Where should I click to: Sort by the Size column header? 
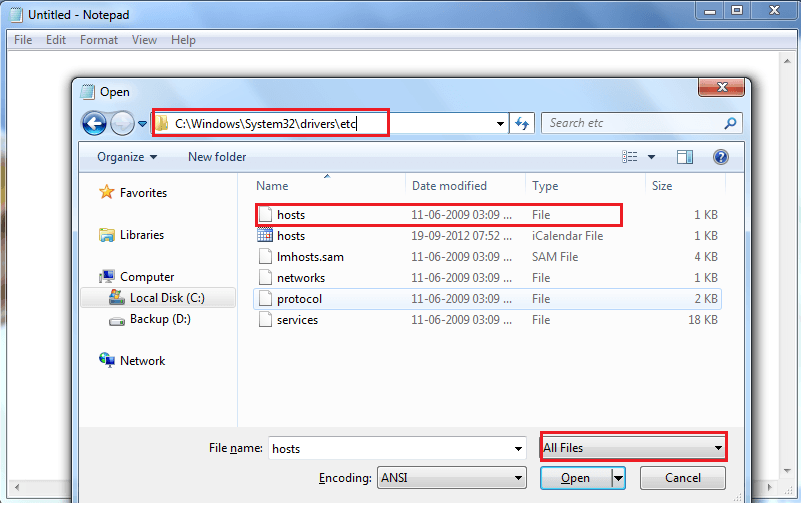662,186
